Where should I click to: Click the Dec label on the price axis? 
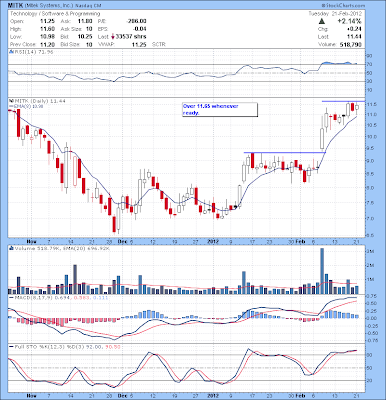click(x=122, y=241)
